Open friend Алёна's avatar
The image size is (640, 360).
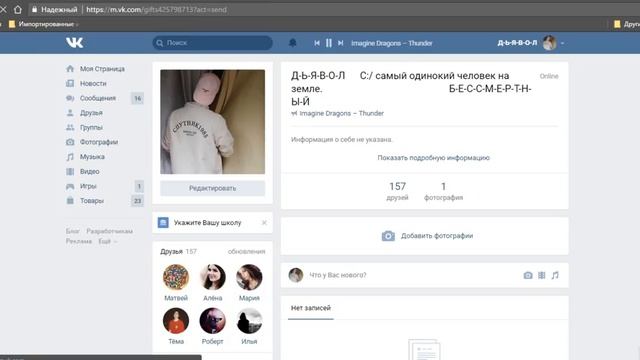[x=213, y=277]
